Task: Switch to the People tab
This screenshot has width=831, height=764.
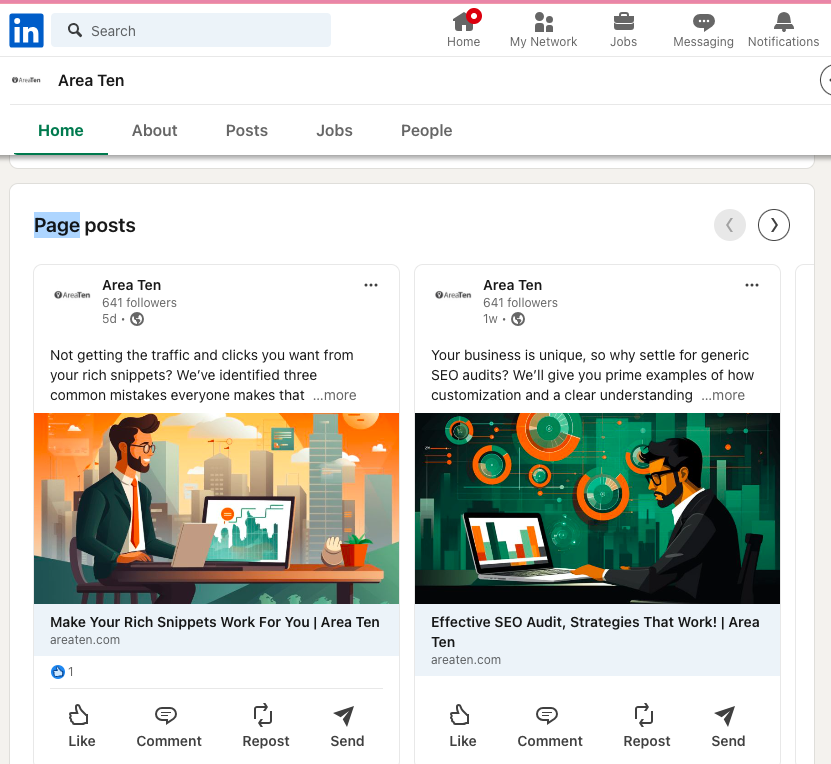Action: (x=426, y=131)
